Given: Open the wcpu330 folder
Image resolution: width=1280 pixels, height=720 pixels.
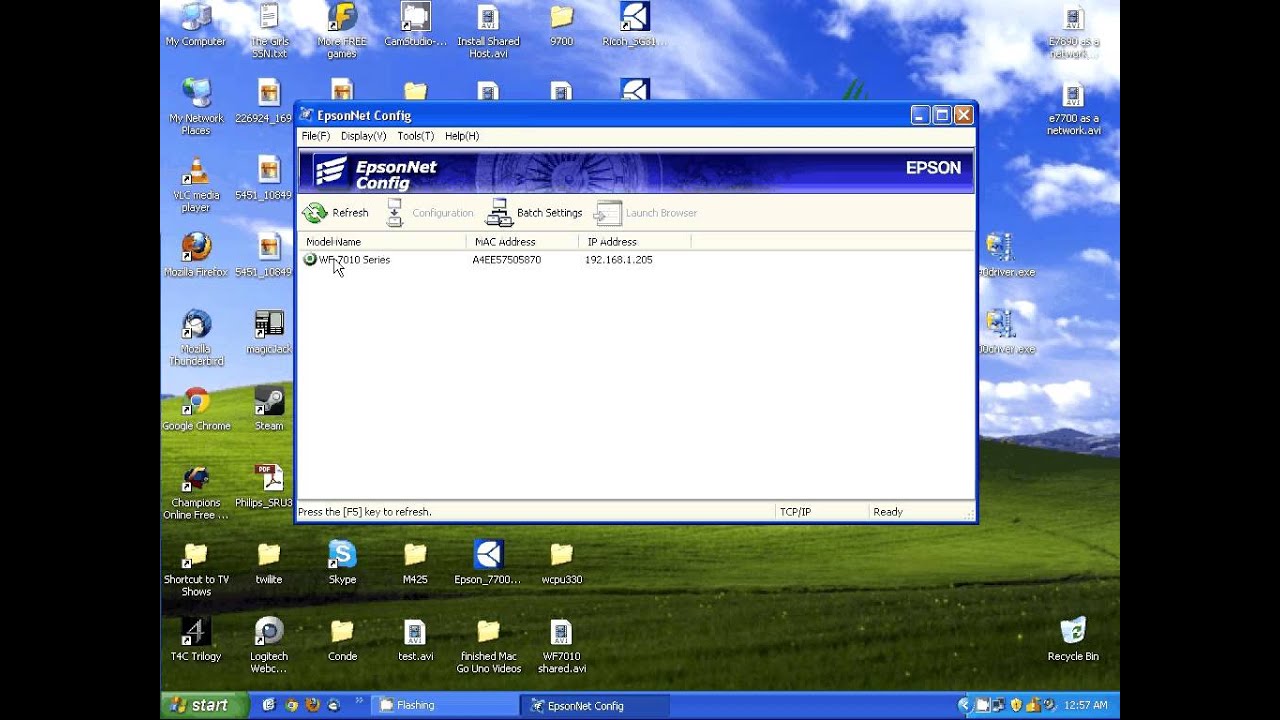Looking at the screenshot, I should pos(561,564).
